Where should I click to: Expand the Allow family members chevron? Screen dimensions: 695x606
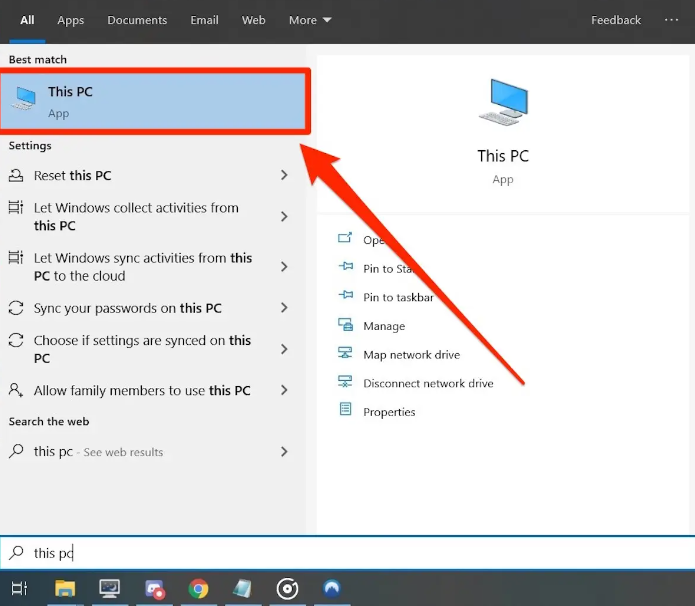(x=284, y=390)
